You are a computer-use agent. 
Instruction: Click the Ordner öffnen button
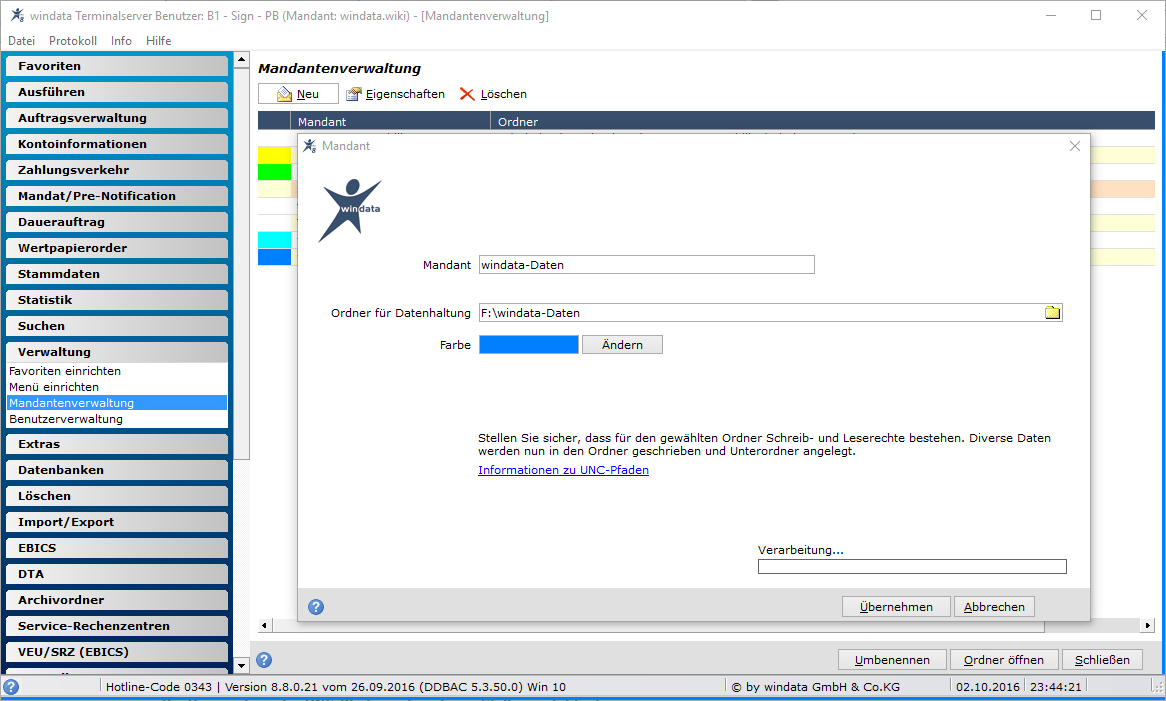(1004, 659)
